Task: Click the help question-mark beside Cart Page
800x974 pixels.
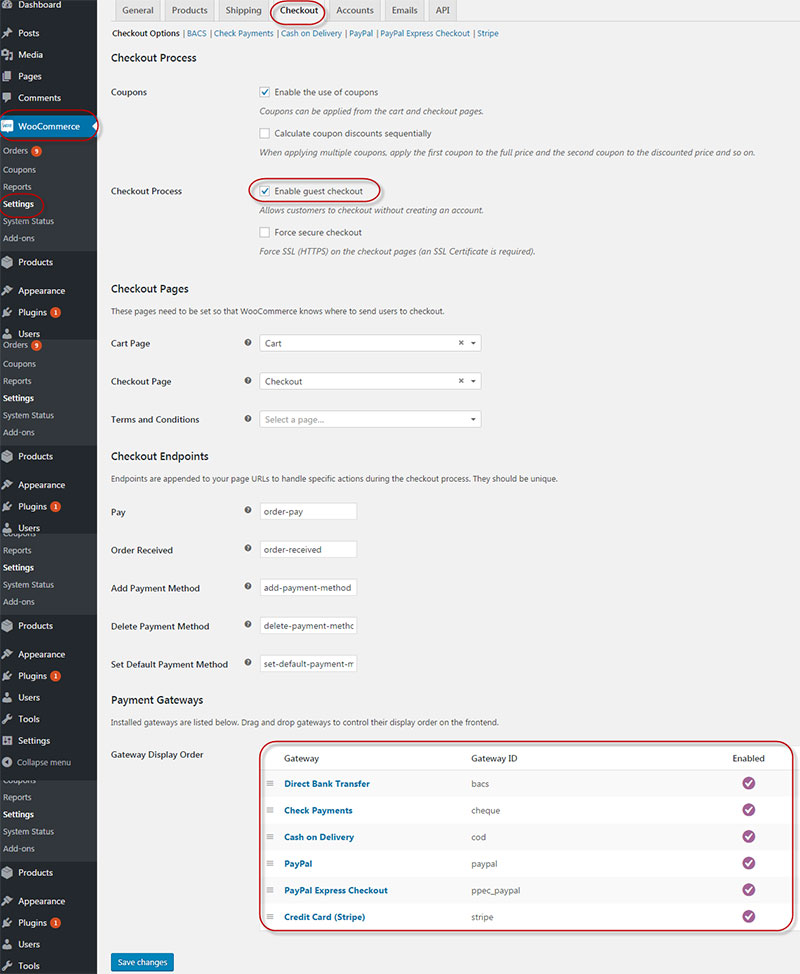Action: 247,343
